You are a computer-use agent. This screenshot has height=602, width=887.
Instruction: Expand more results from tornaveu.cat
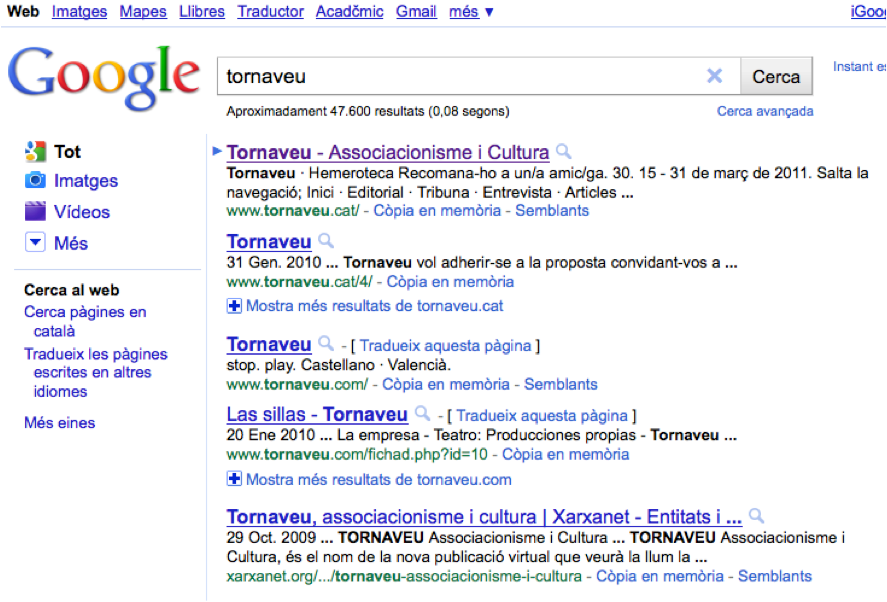(x=232, y=305)
